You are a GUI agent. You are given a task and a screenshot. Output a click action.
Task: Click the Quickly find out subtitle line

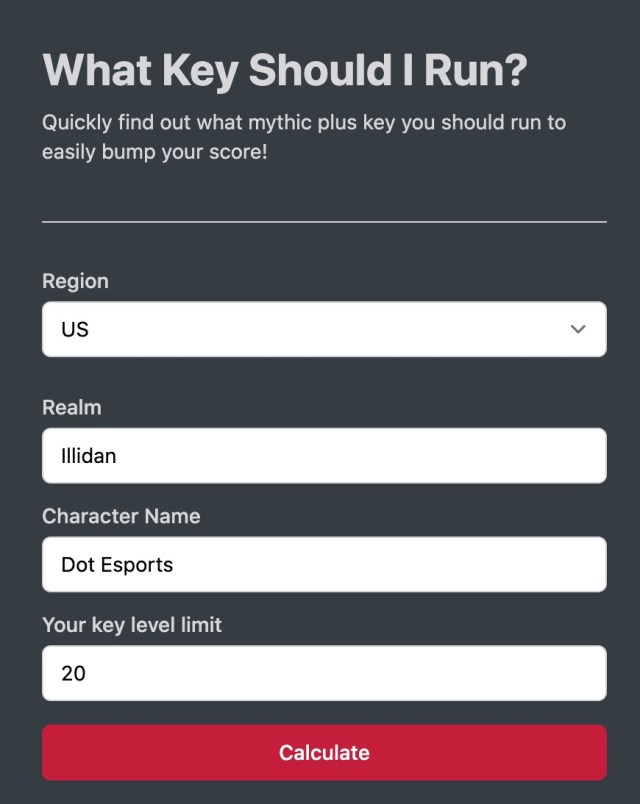304,123
